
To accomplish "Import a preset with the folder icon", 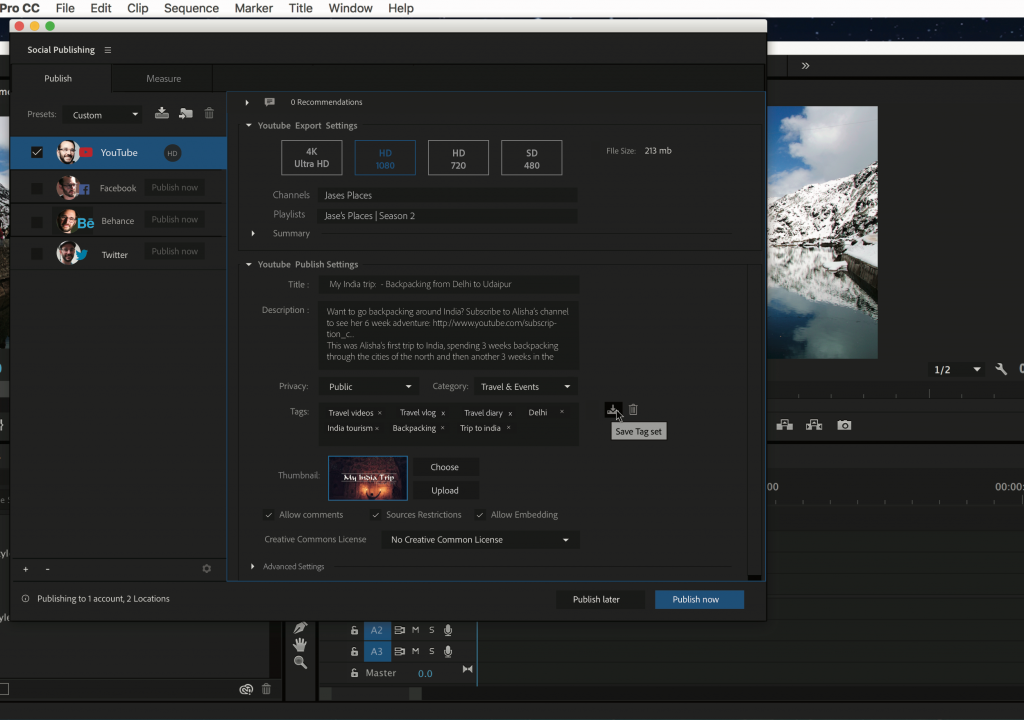I will pyautogui.click(x=185, y=113).
